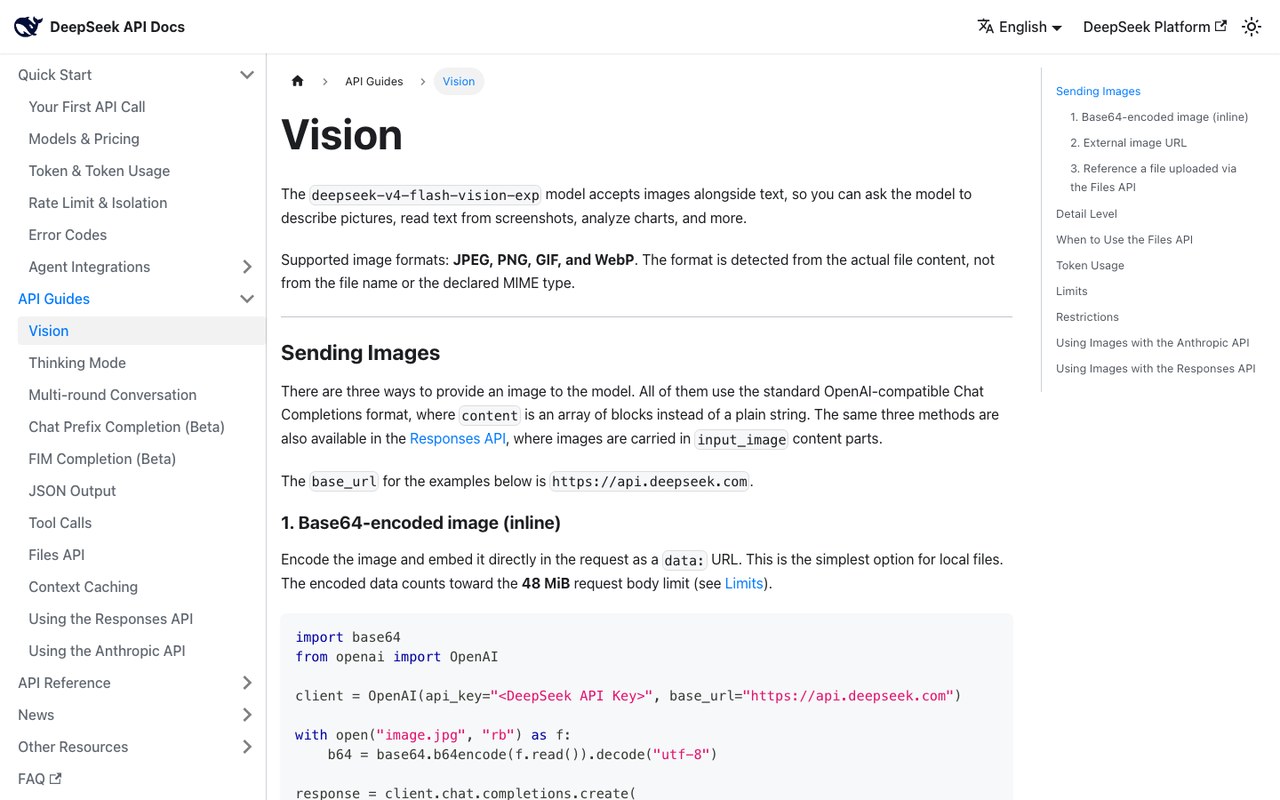Open Chat Prefix Completion (Beta) guide
Viewport: 1280px width, 800px height.
click(x=127, y=427)
